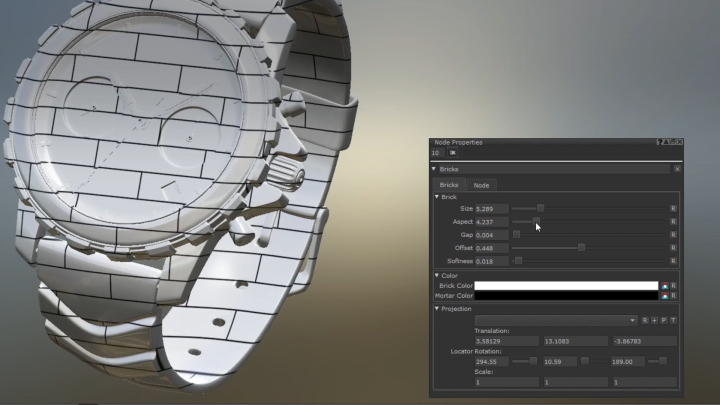Click the Softness value input field
Viewport: 720px width, 405px height.
492,261
